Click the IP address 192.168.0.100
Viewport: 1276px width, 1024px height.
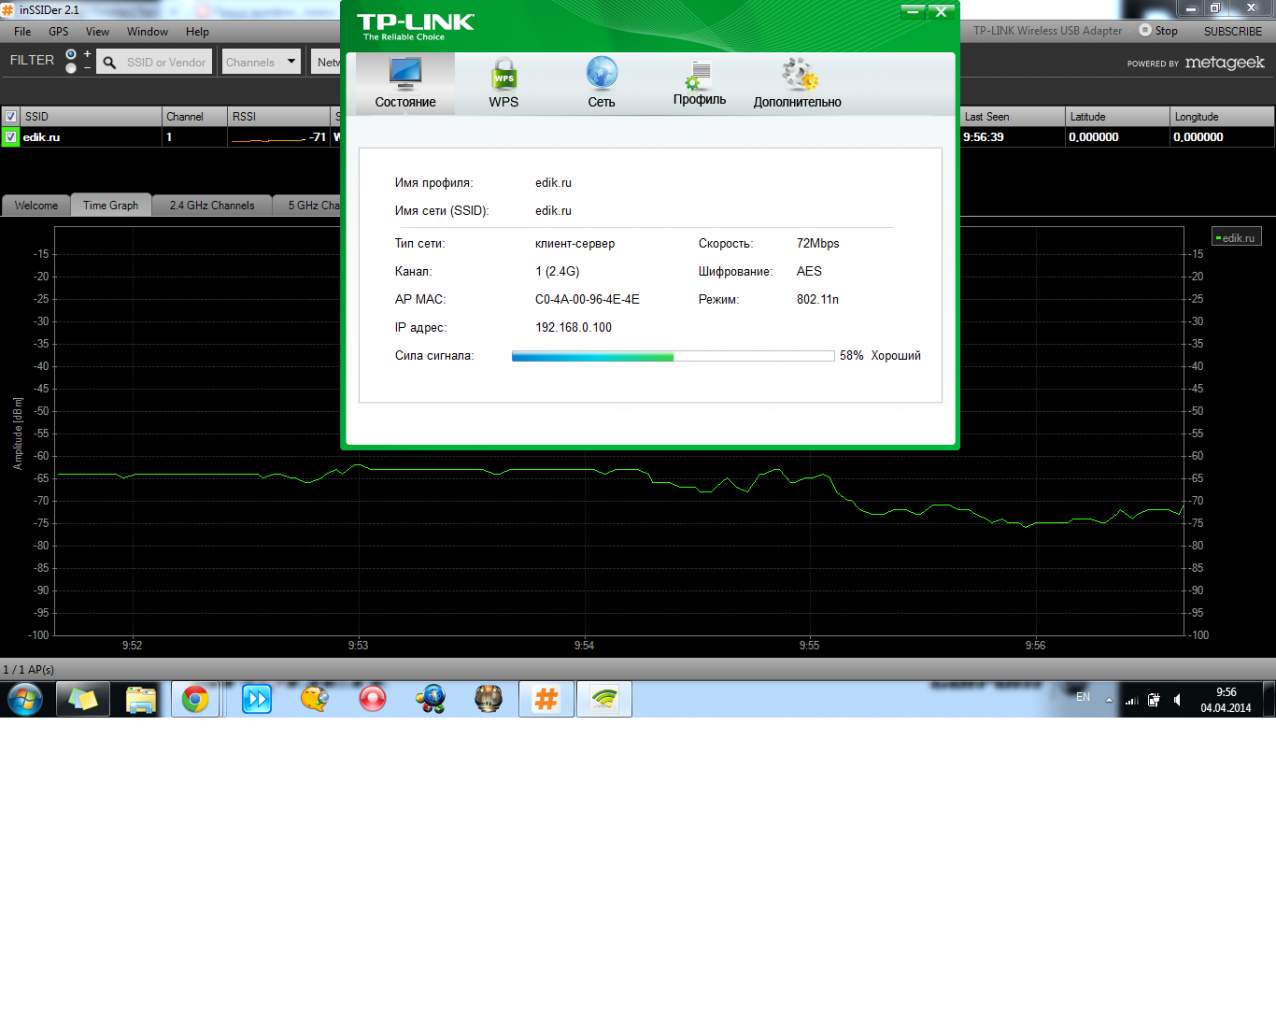[573, 327]
